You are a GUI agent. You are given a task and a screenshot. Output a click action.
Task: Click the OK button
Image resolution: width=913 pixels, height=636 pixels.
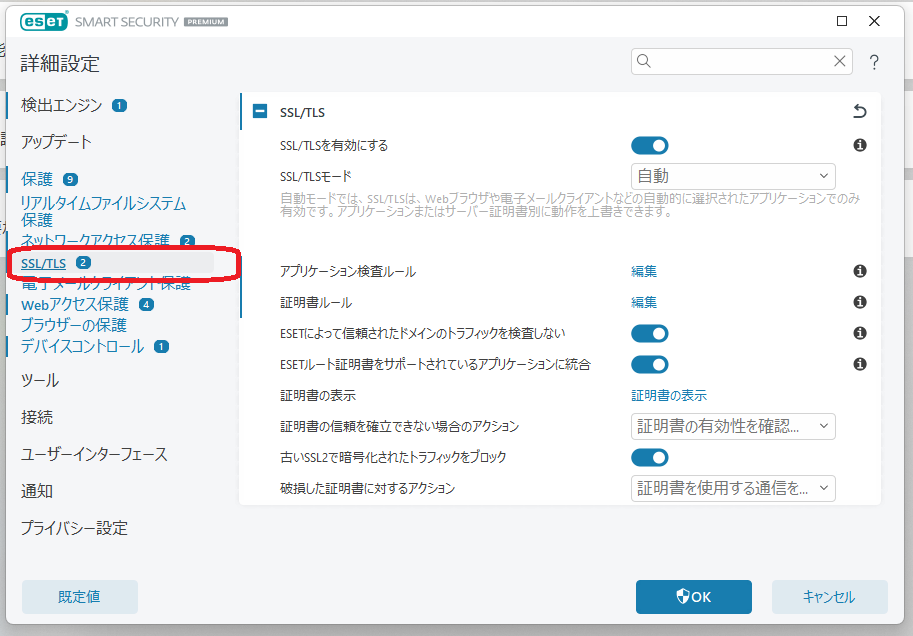(693, 596)
